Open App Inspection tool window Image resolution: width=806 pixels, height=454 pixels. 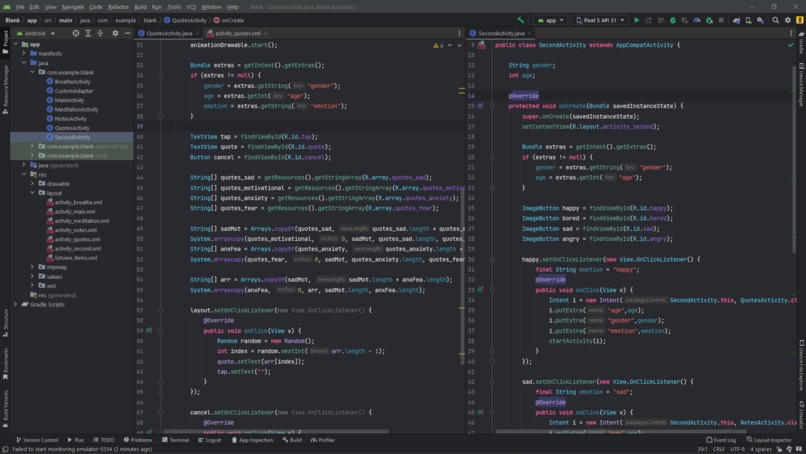pos(252,440)
